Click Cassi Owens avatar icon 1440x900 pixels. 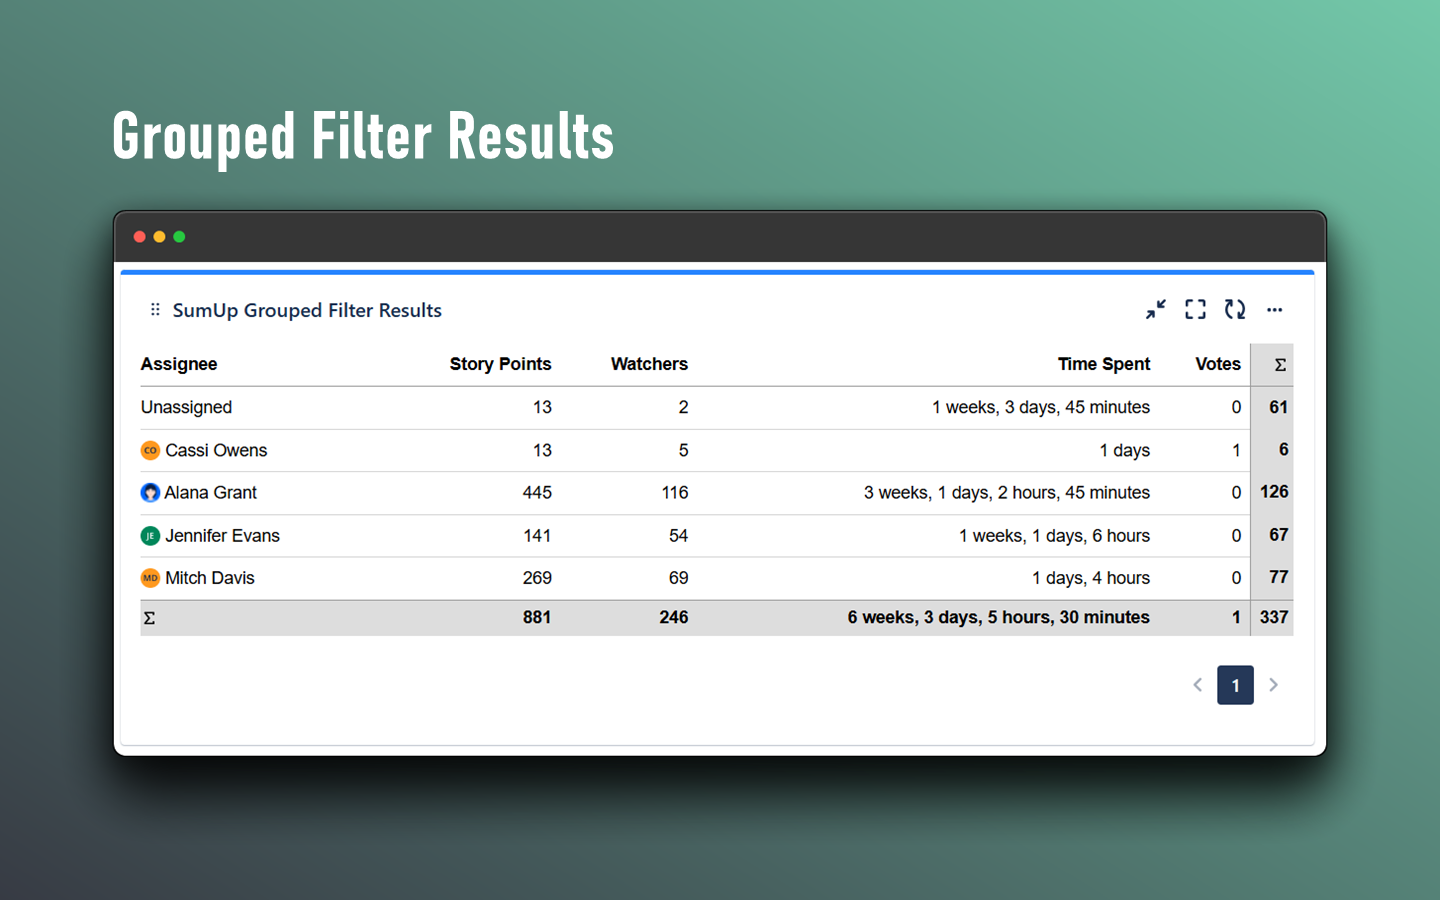[x=150, y=450]
